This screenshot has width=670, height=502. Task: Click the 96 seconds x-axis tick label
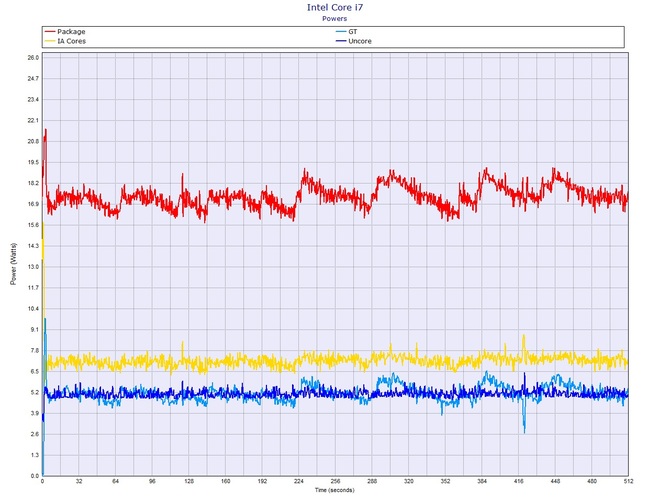pos(152,481)
